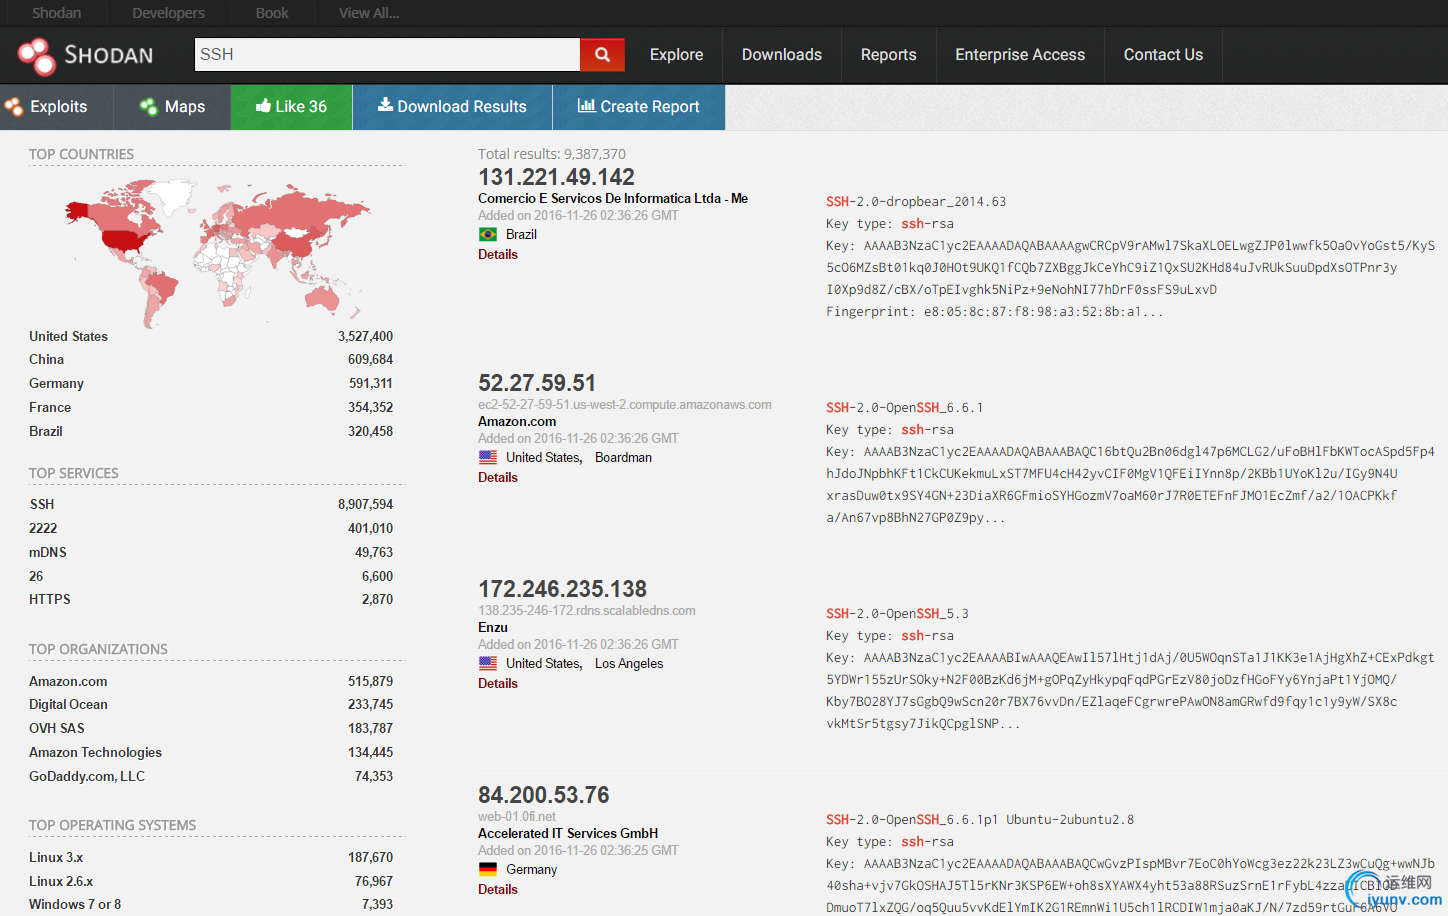
Task: Filter by Linux 3.x operating system
Action: [x=56, y=857]
